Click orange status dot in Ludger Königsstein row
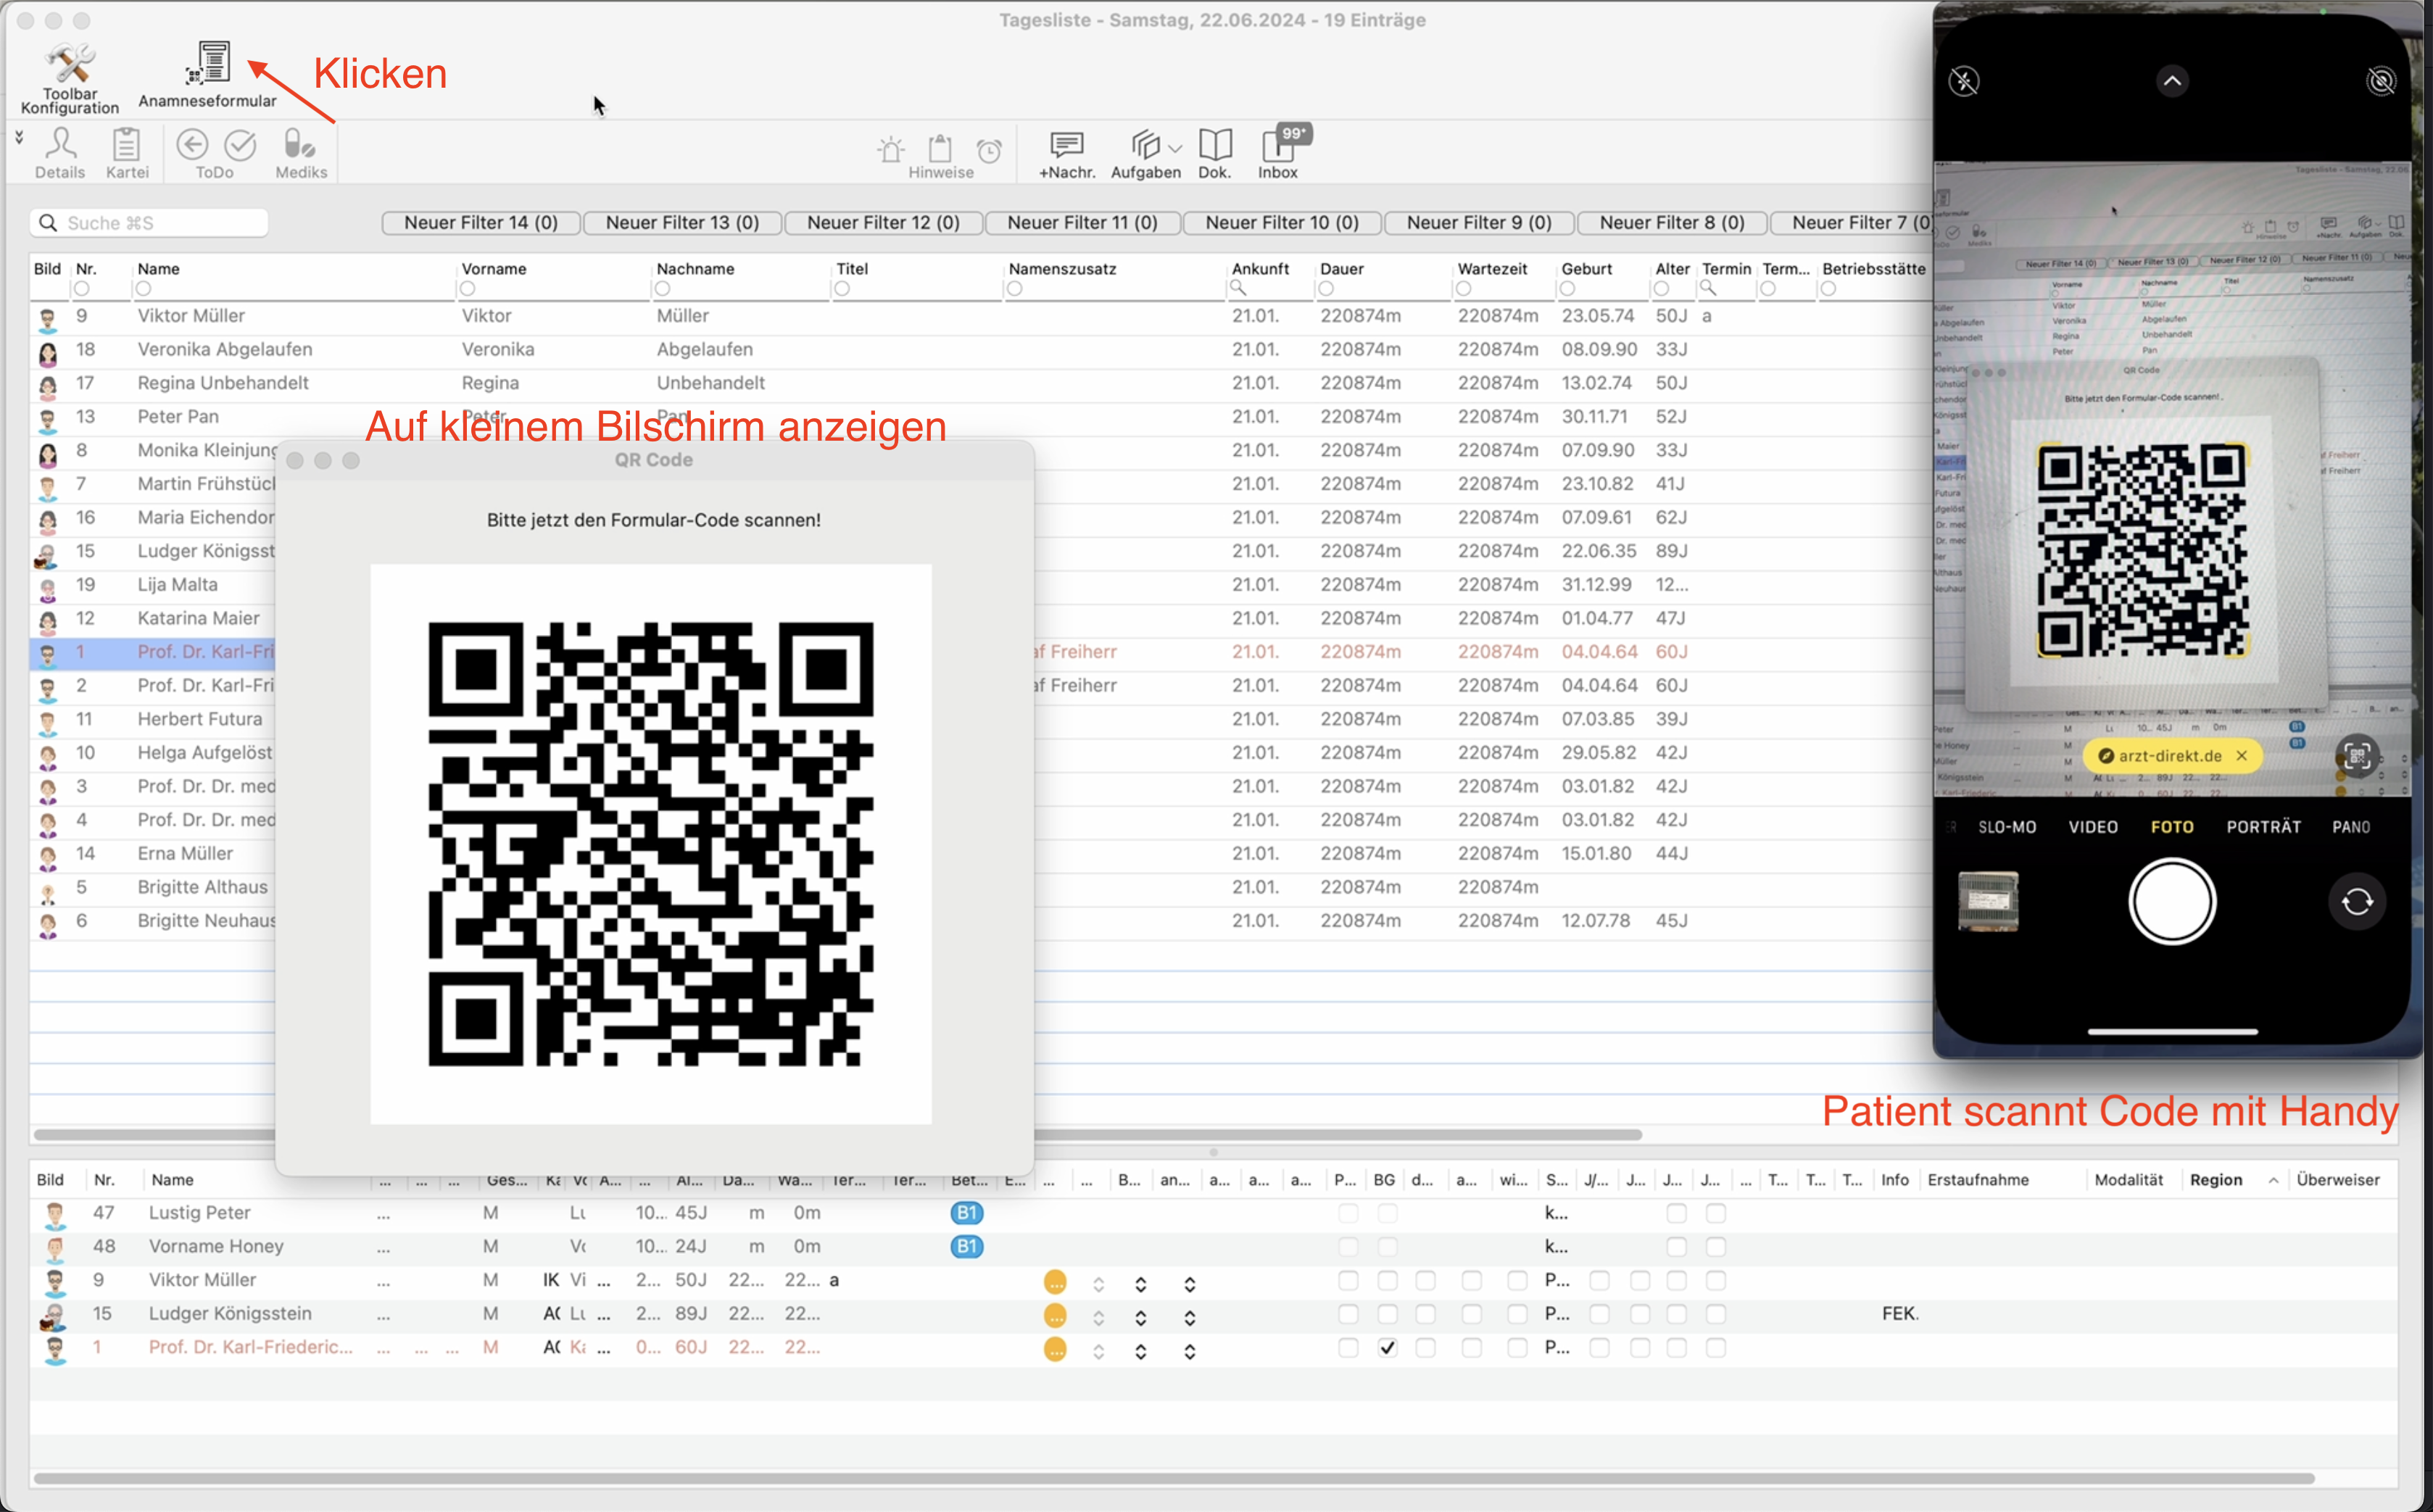This screenshot has height=1512, width=2433. [1054, 1315]
